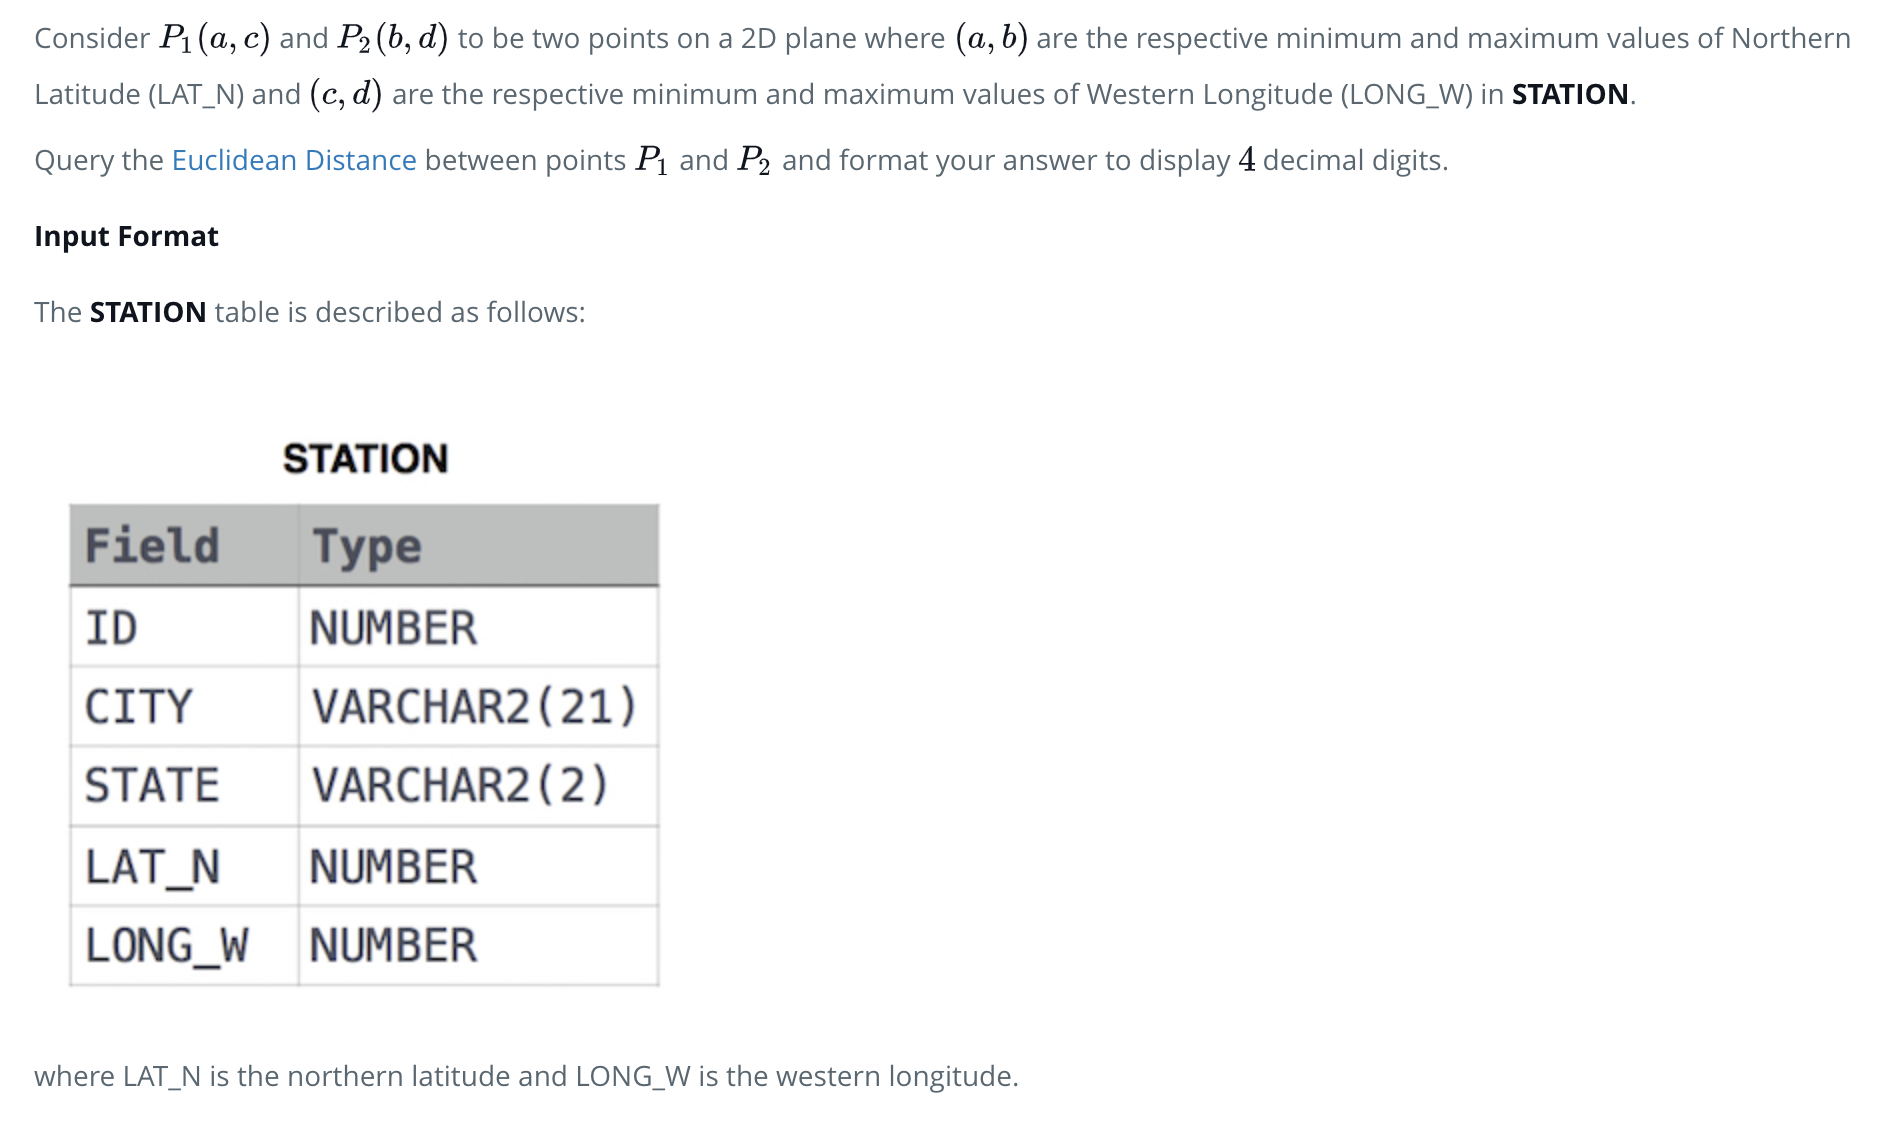Click the LONG_W field cell

[x=184, y=946]
